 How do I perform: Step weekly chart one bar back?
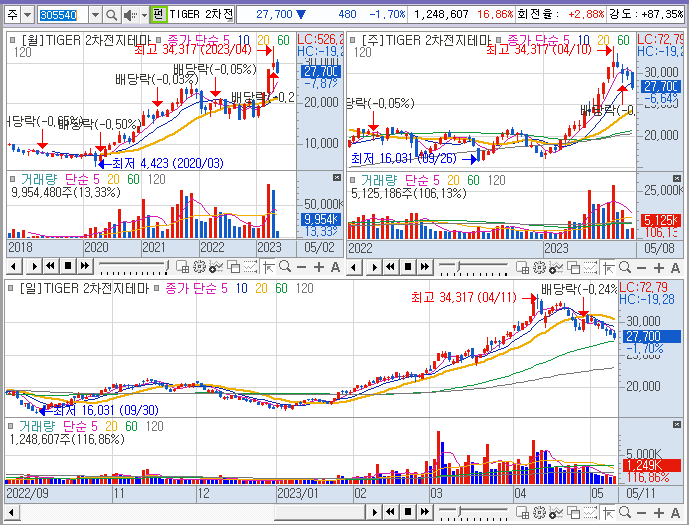pos(354,267)
